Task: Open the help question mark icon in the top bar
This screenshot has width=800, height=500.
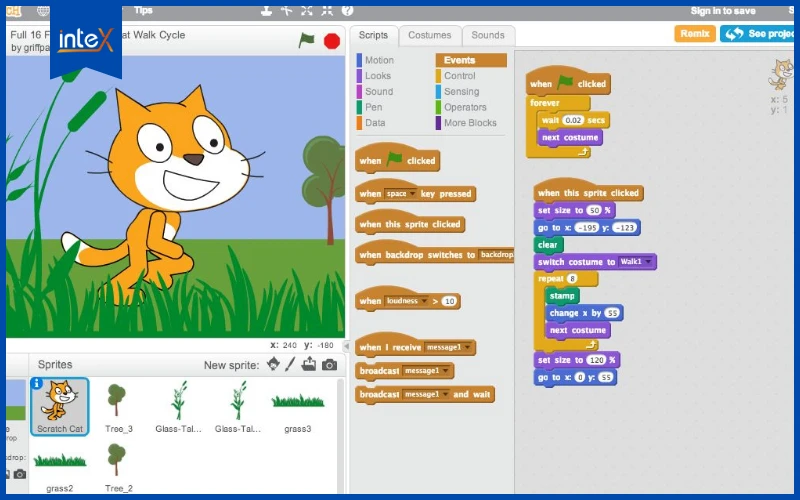Action: tap(347, 10)
